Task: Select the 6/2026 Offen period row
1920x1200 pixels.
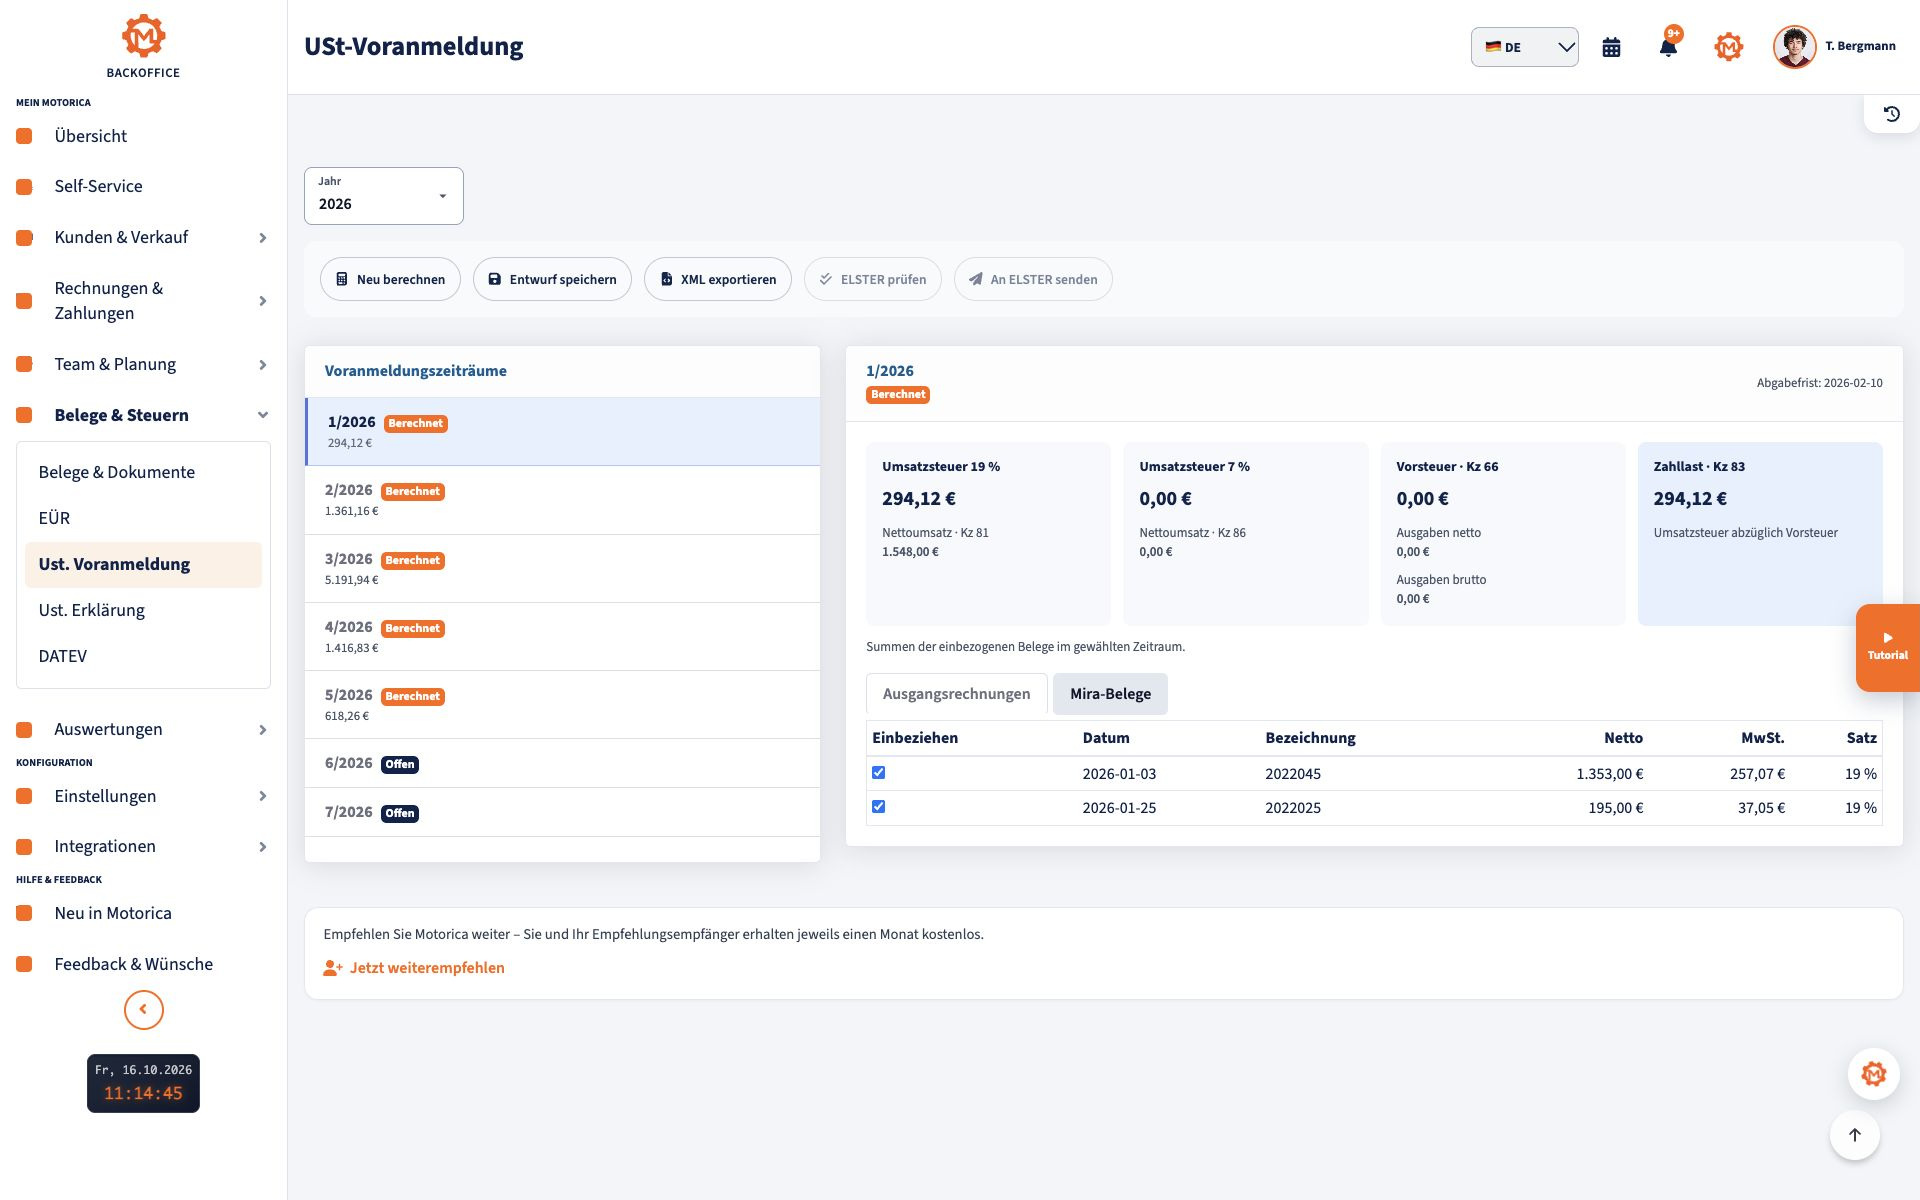Action: (x=562, y=763)
